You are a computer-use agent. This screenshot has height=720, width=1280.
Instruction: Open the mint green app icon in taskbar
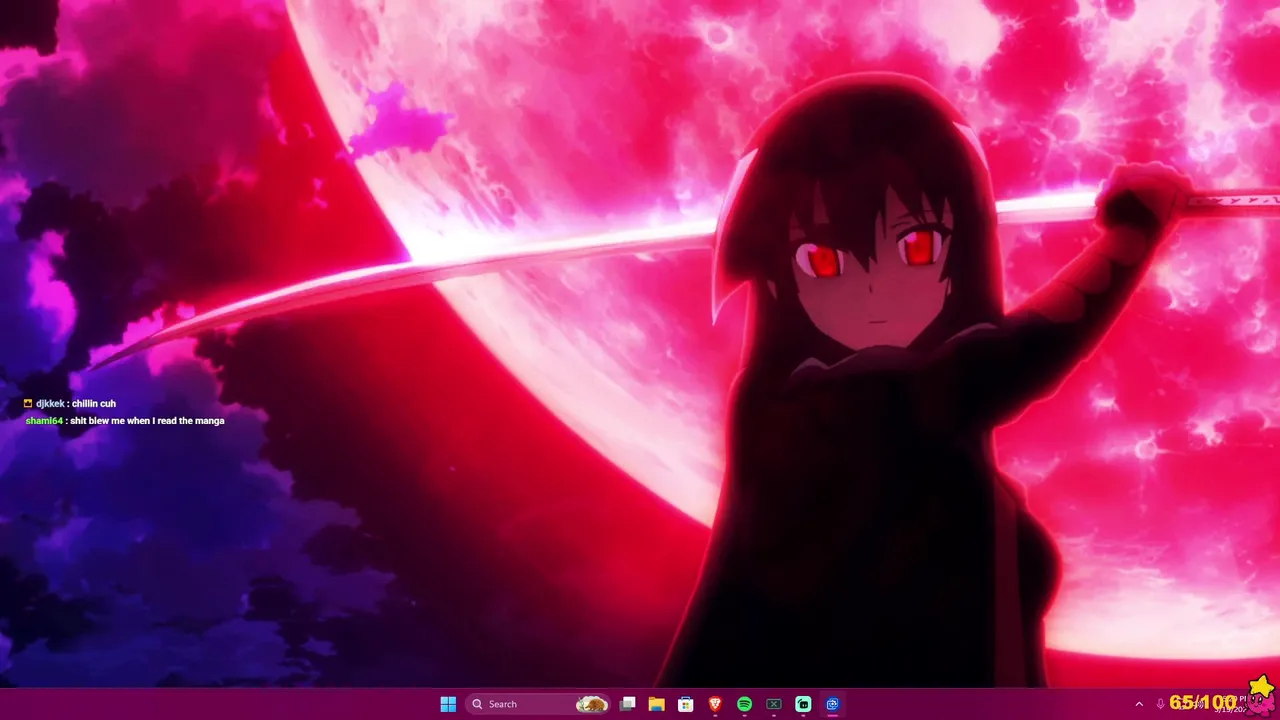pos(803,704)
